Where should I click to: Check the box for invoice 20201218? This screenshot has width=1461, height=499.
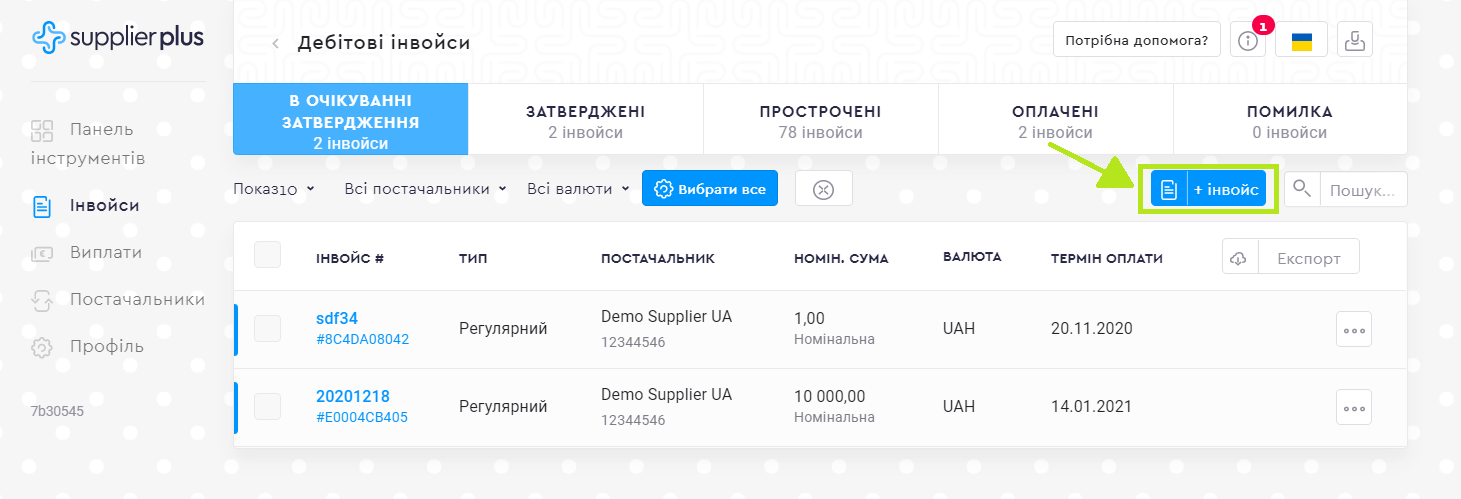coord(267,406)
